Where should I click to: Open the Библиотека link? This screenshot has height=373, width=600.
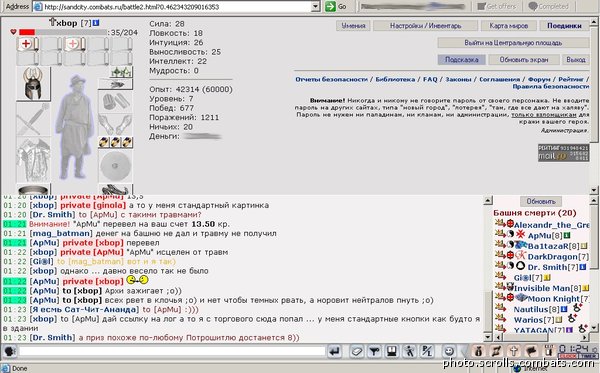(x=395, y=79)
